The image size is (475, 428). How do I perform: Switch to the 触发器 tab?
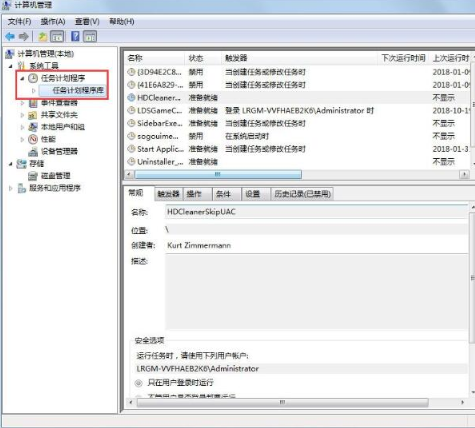point(168,194)
